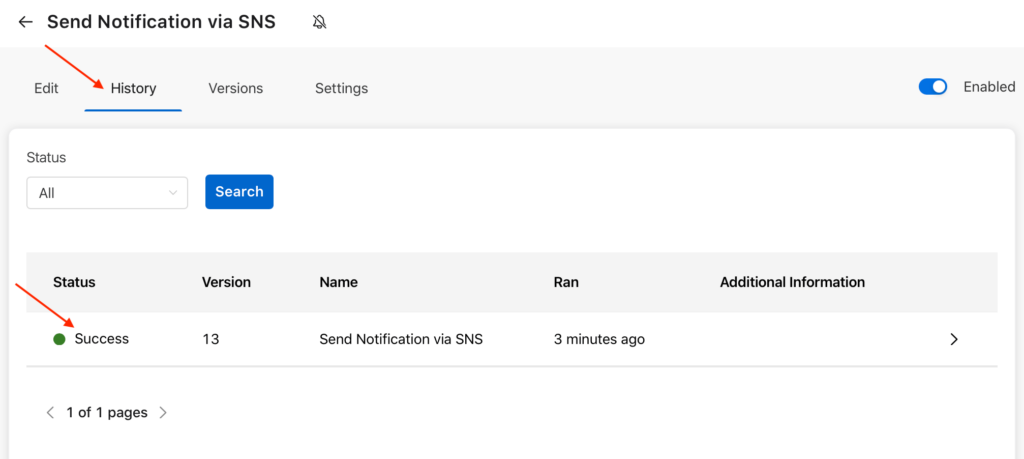Open the Versions tab

click(235, 88)
